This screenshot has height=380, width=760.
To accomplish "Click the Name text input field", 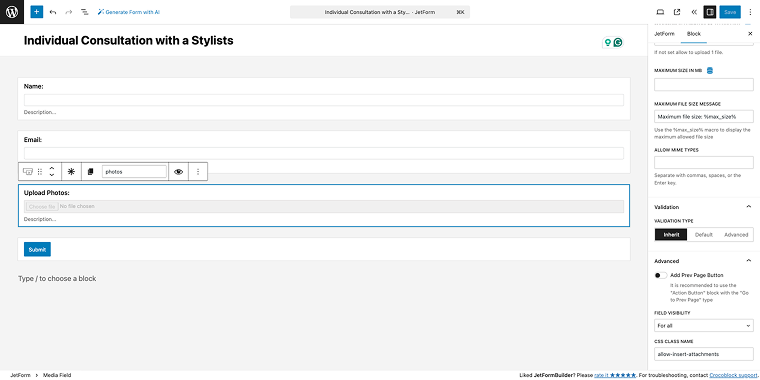I will (324, 100).
